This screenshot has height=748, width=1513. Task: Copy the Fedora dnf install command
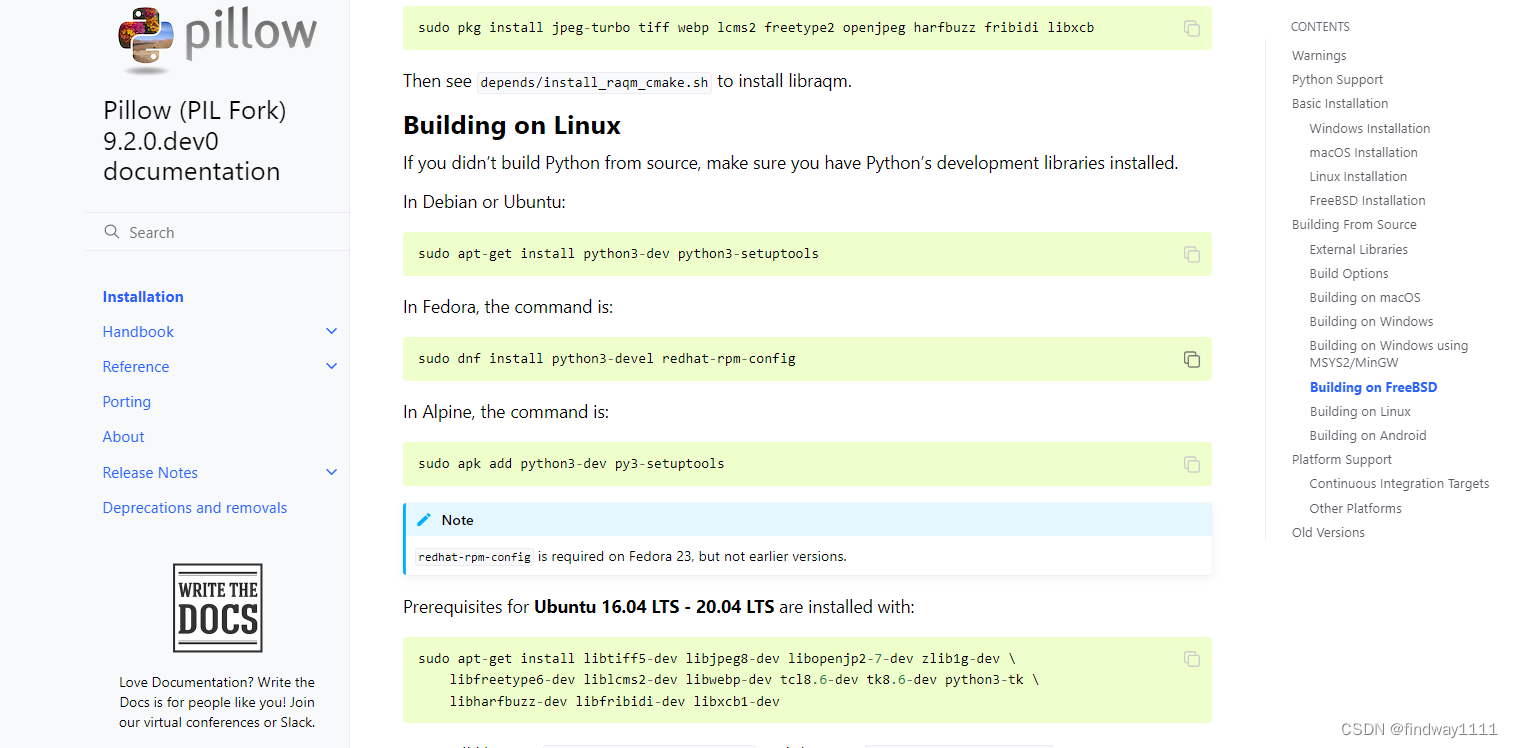[1191, 359]
